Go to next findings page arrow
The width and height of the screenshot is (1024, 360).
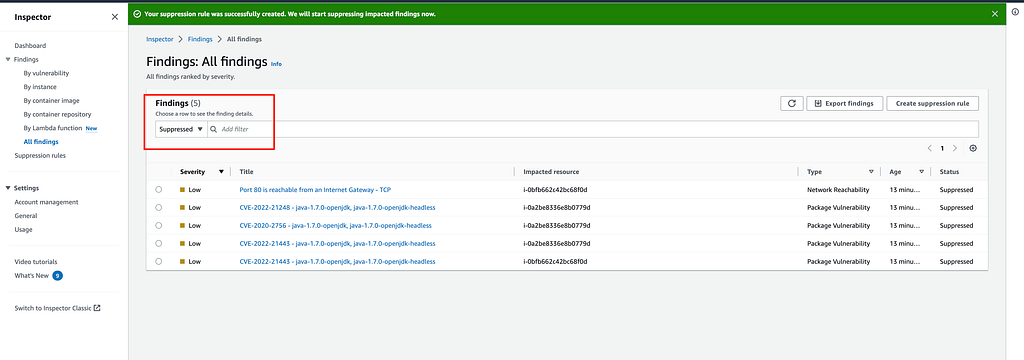955,148
